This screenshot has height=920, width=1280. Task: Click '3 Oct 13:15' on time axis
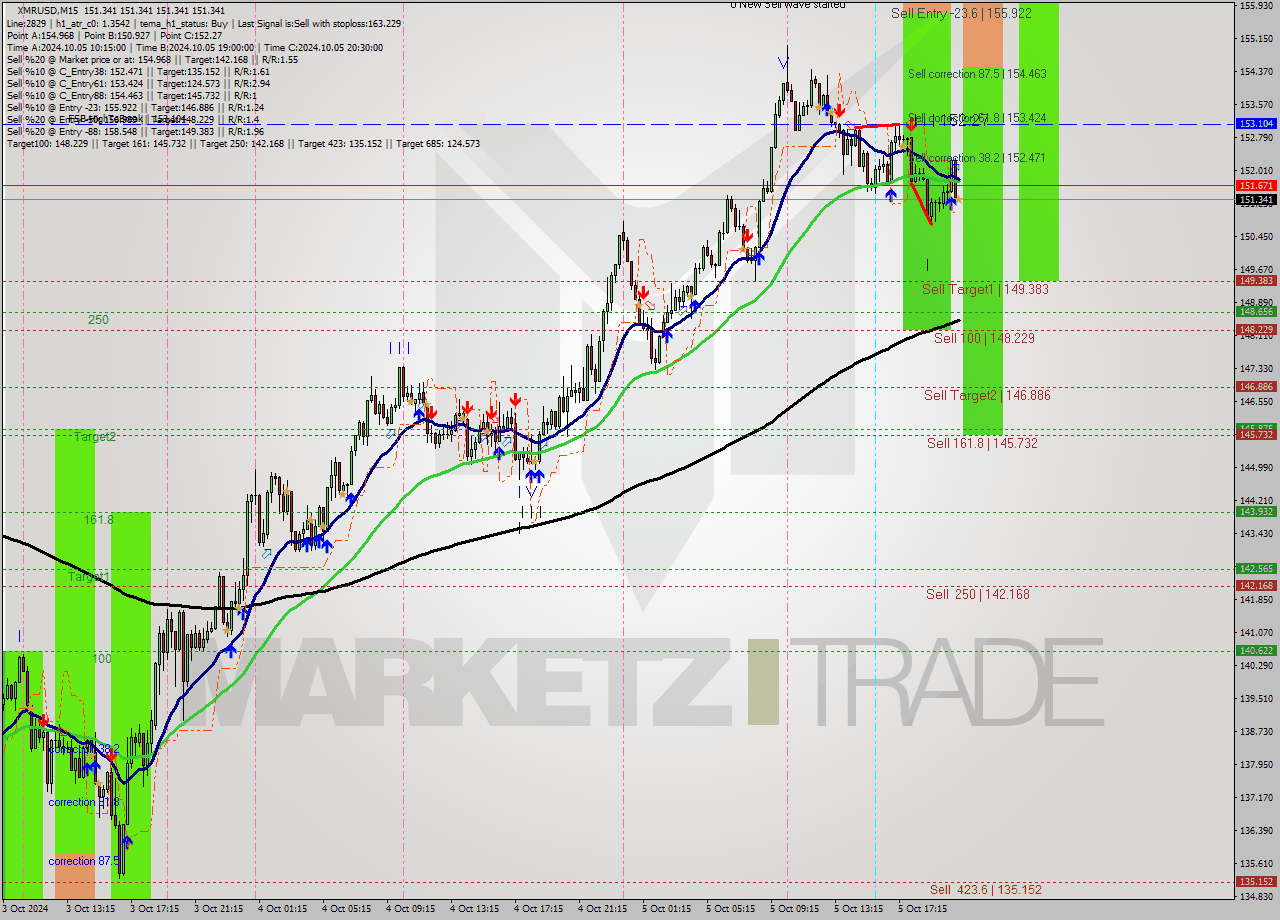91,909
